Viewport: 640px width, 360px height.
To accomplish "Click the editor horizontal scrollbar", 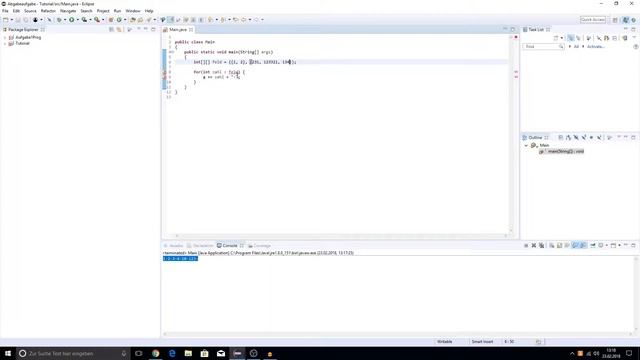I will (341, 236).
